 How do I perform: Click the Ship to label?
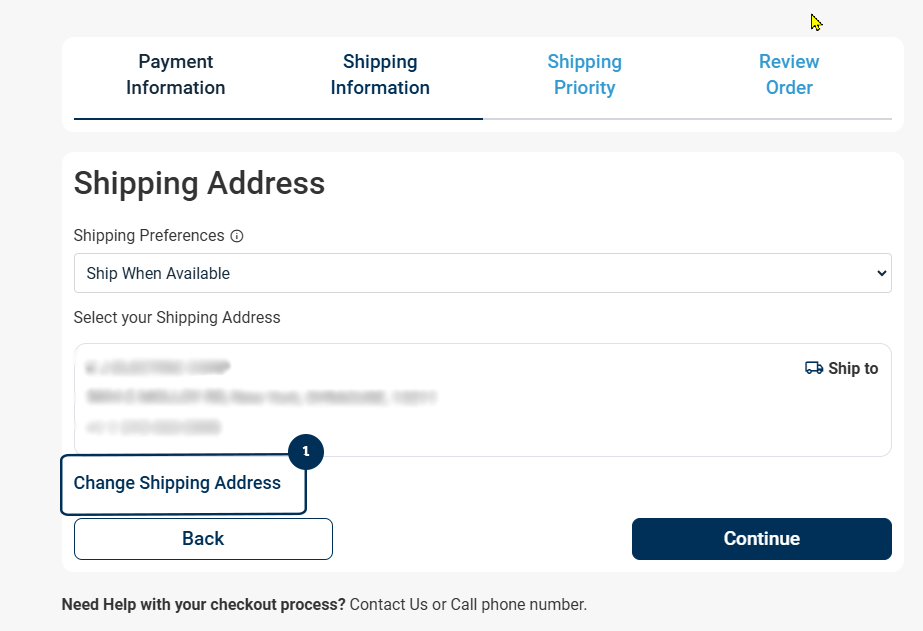coord(853,368)
